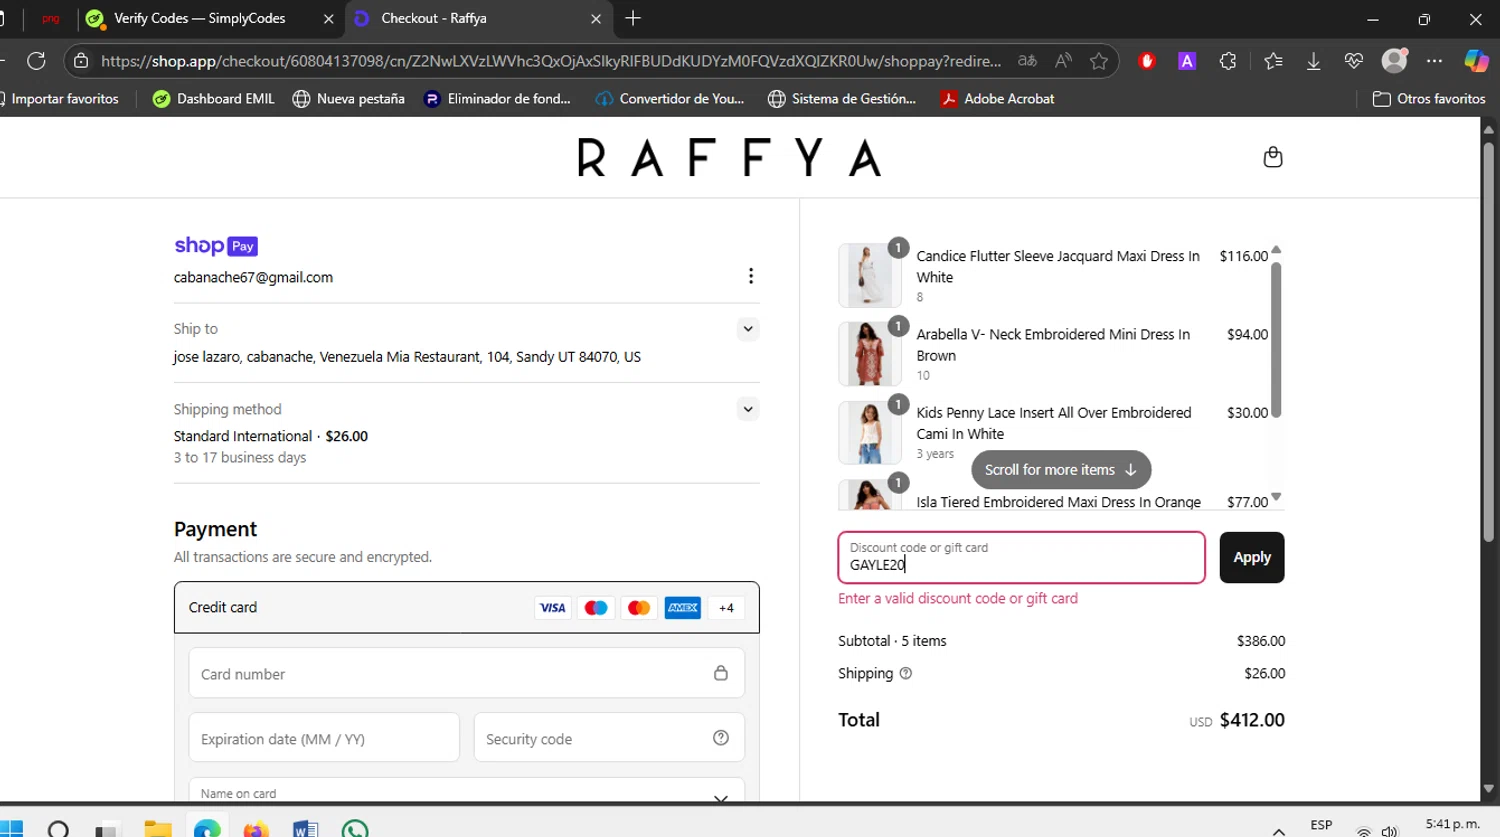
Task: Open the Shipping info help icon
Action: (x=905, y=673)
